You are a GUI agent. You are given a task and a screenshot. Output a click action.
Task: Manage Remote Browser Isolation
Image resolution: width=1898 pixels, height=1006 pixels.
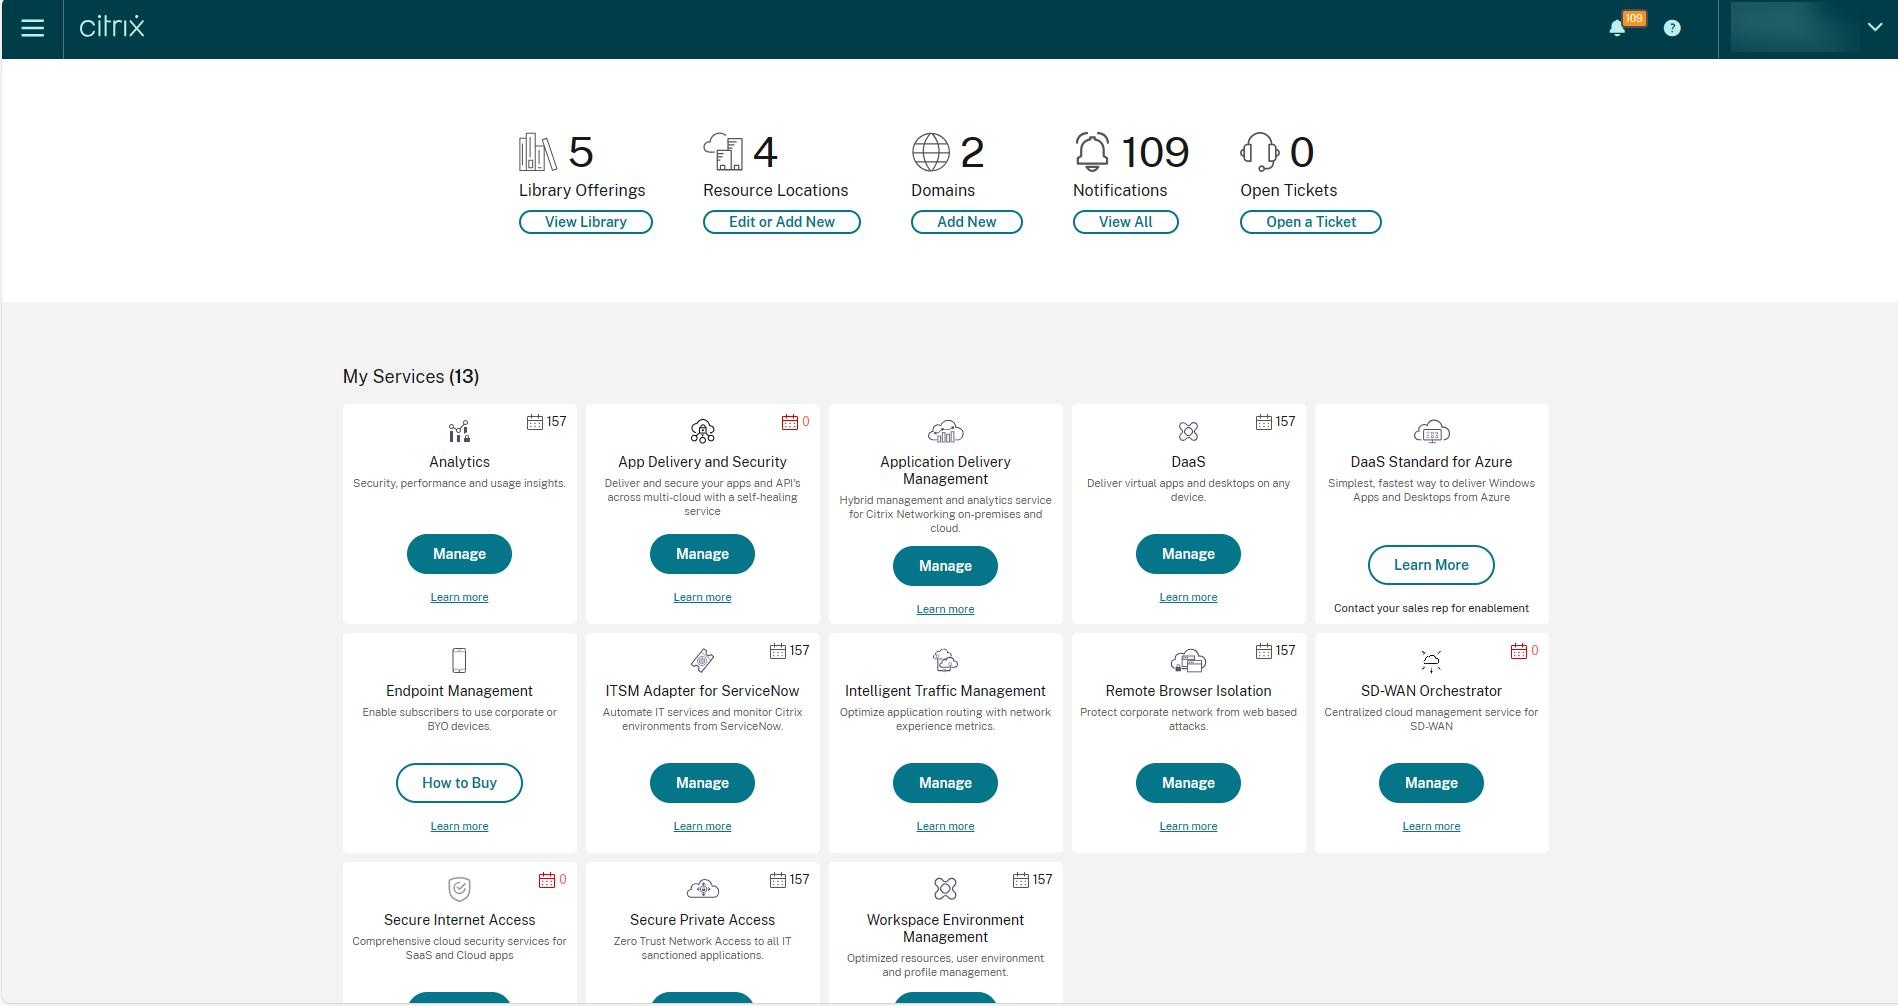(x=1188, y=783)
